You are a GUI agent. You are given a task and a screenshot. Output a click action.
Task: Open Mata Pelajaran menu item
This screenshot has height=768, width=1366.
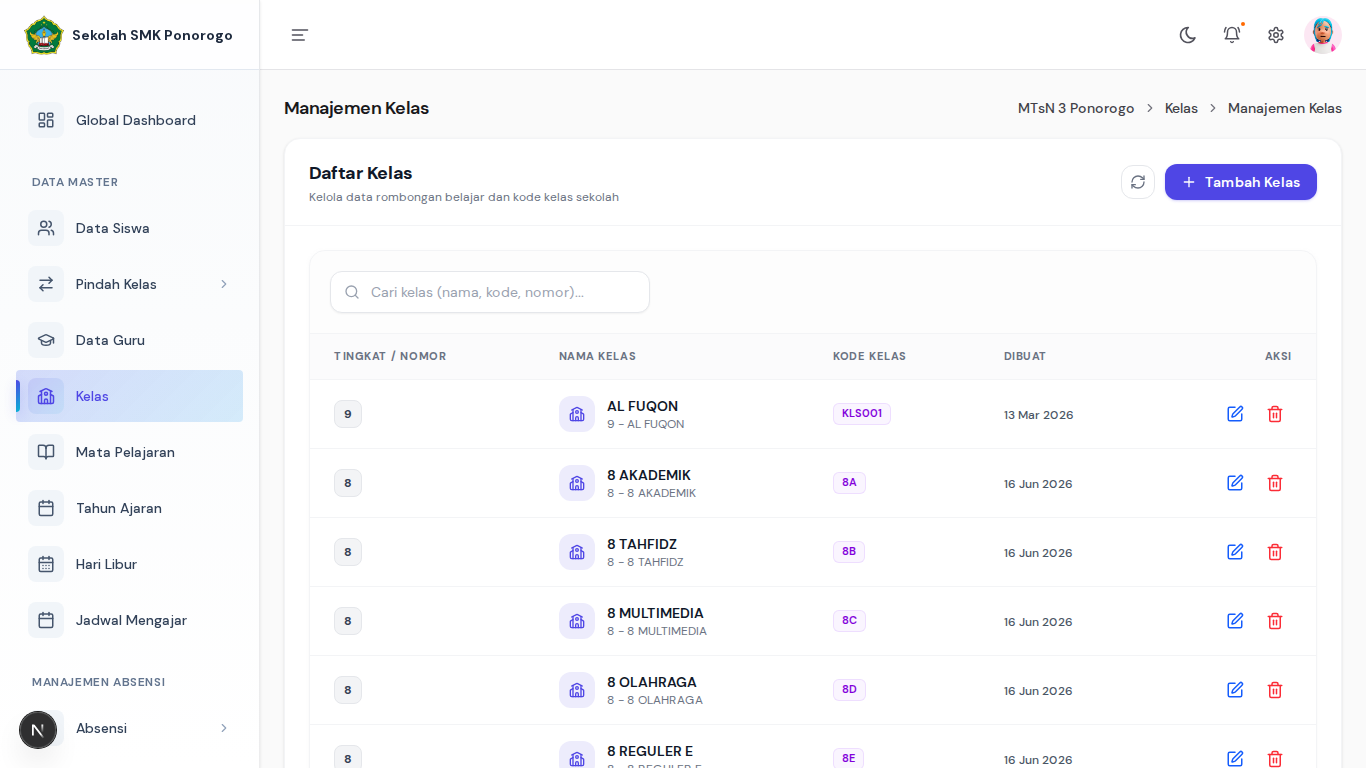129,452
